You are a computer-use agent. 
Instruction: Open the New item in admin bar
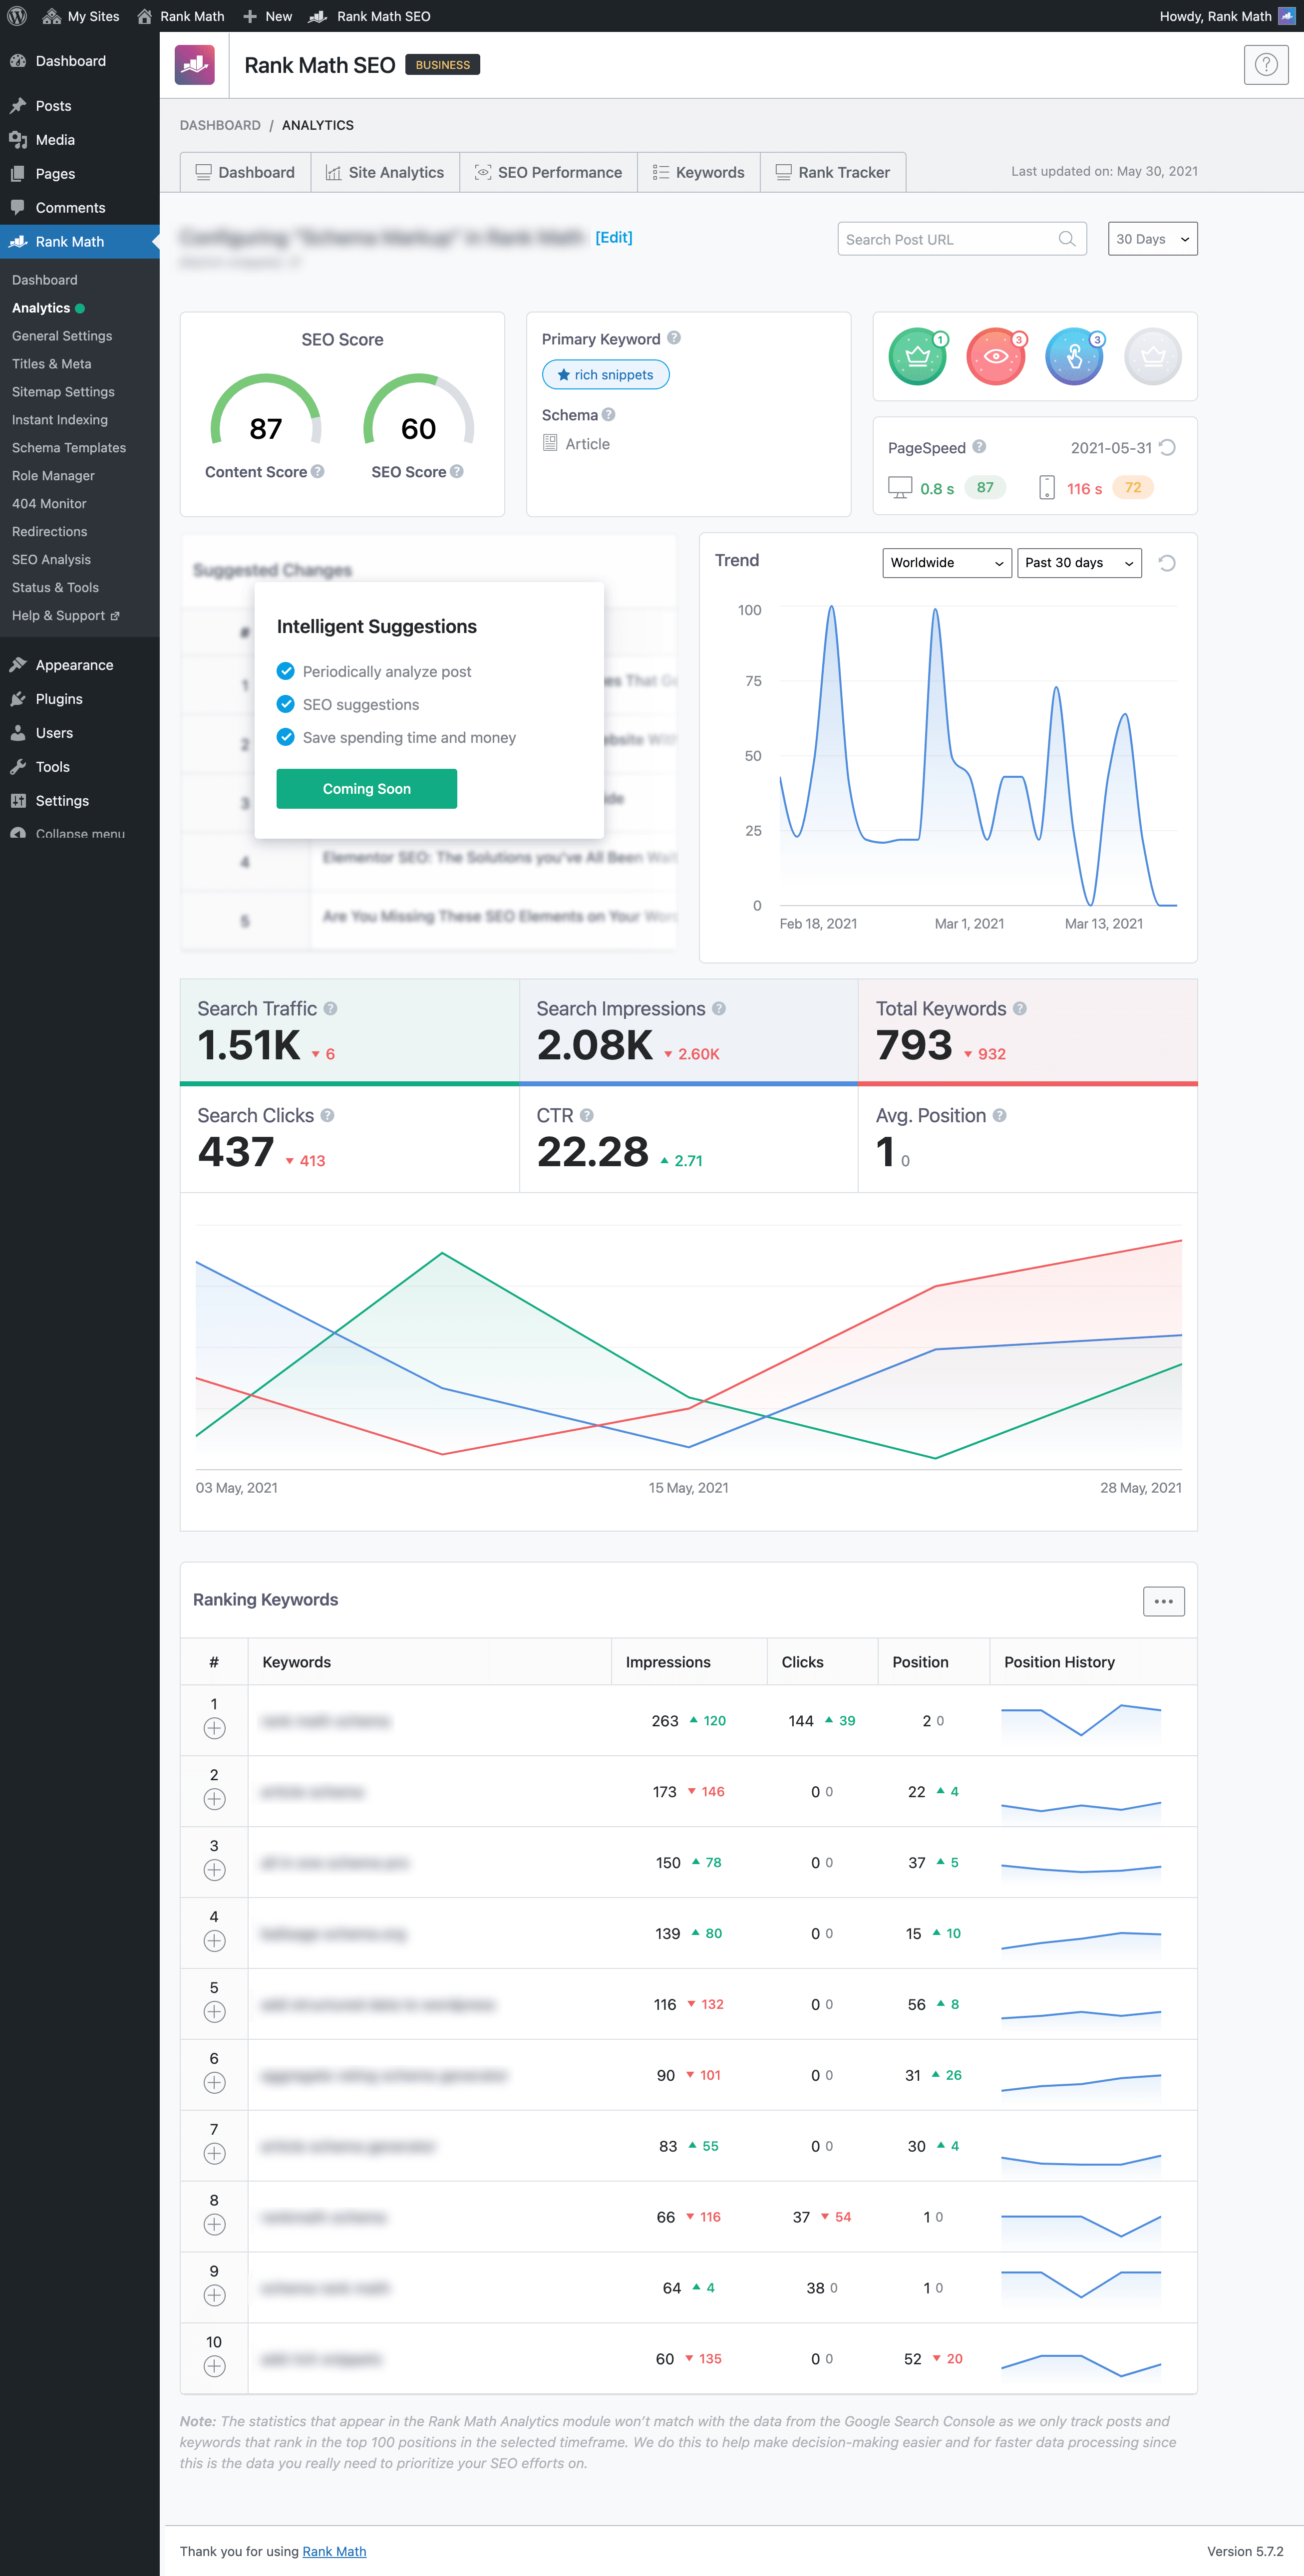pos(268,16)
